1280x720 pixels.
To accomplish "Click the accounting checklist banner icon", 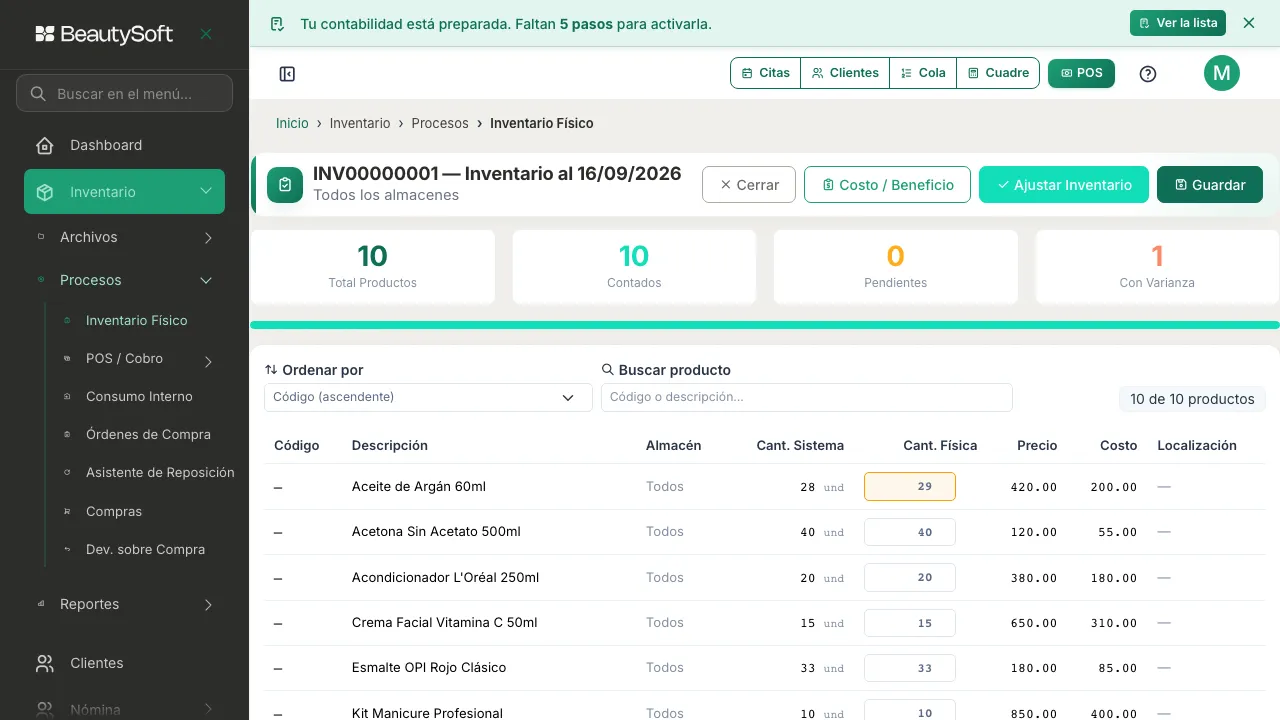I will click(x=277, y=23).
